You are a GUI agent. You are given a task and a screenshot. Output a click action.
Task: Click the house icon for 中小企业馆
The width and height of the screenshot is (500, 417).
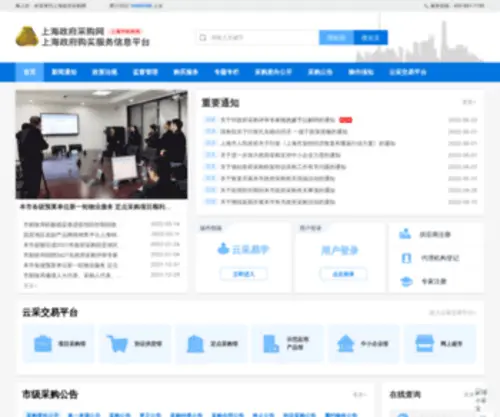tap(346, 343)
